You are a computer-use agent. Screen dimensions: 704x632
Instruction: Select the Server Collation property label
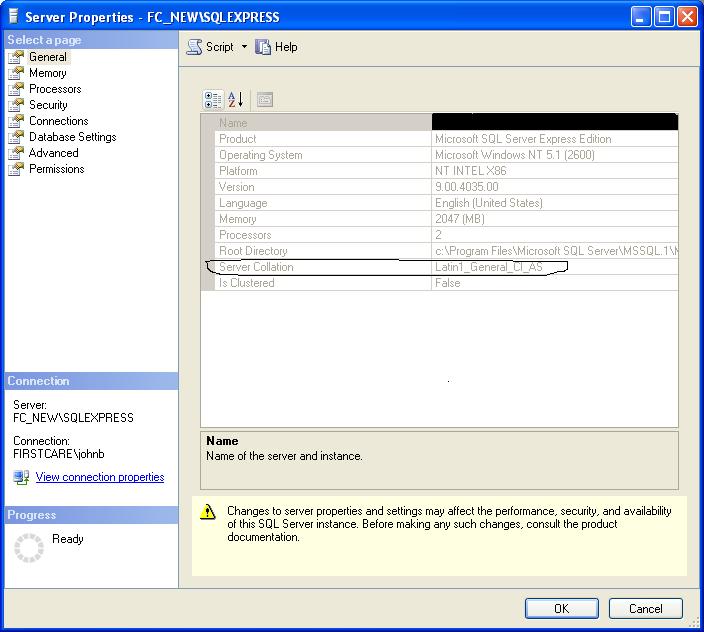[256, 267]
